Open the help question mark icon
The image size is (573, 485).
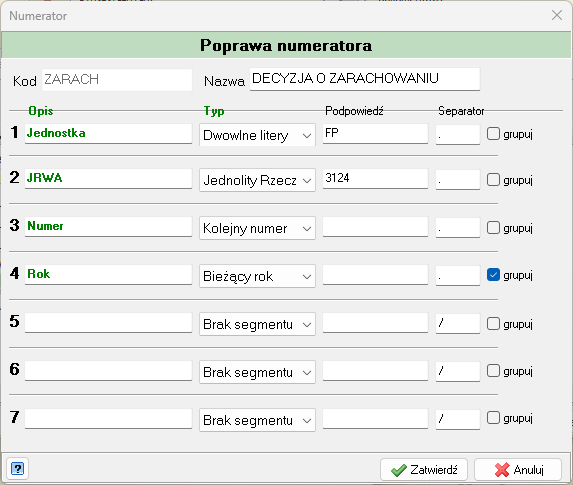[17, 468]
